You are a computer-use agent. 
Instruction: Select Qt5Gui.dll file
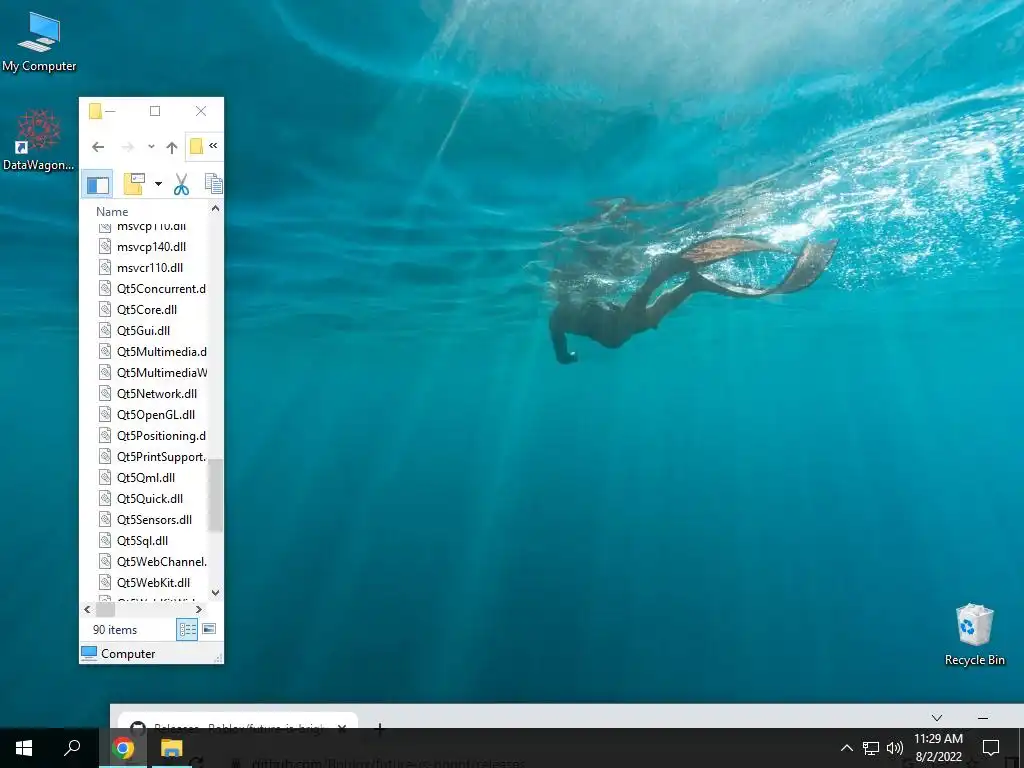[x=144, y=330]
